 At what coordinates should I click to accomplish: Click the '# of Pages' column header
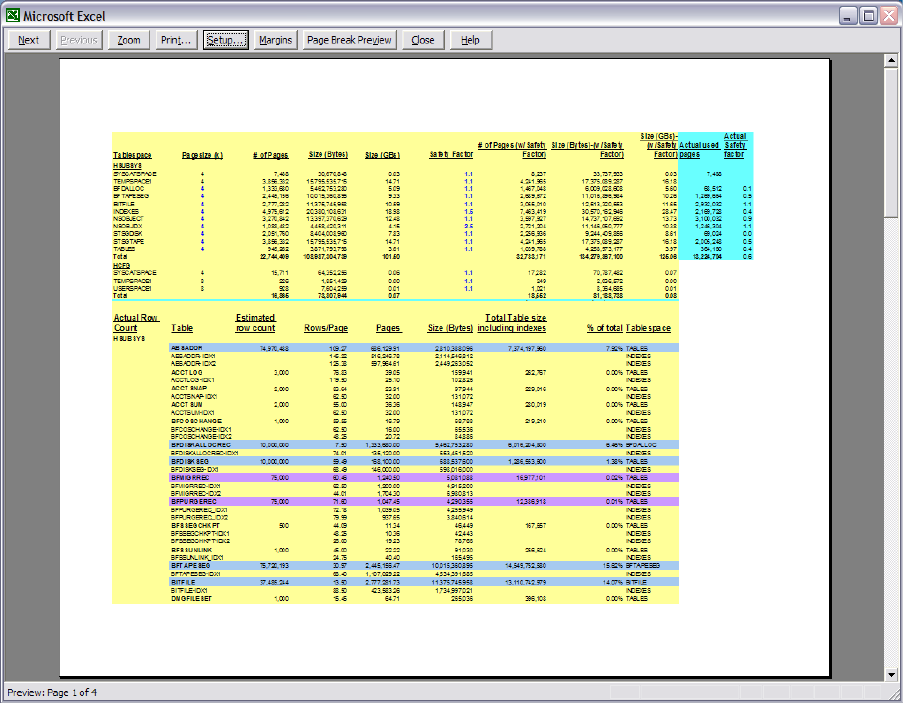point(271,155)
